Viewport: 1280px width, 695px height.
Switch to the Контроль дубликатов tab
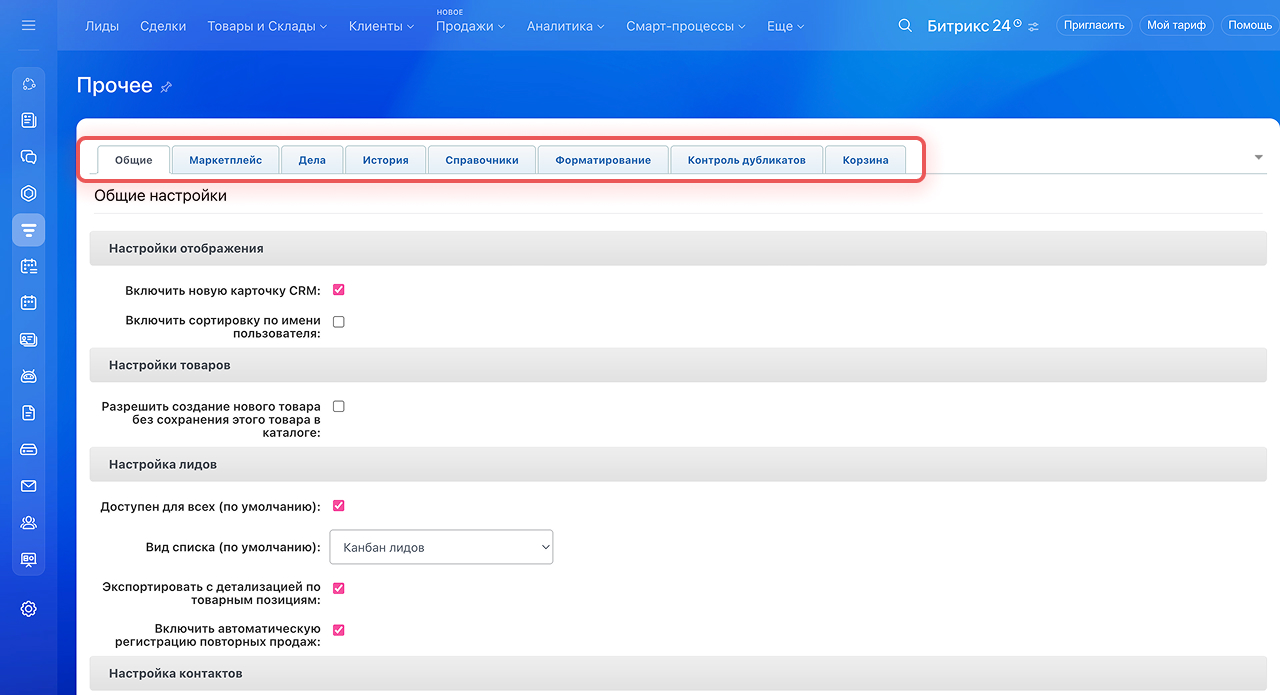[x=746, y=160]
